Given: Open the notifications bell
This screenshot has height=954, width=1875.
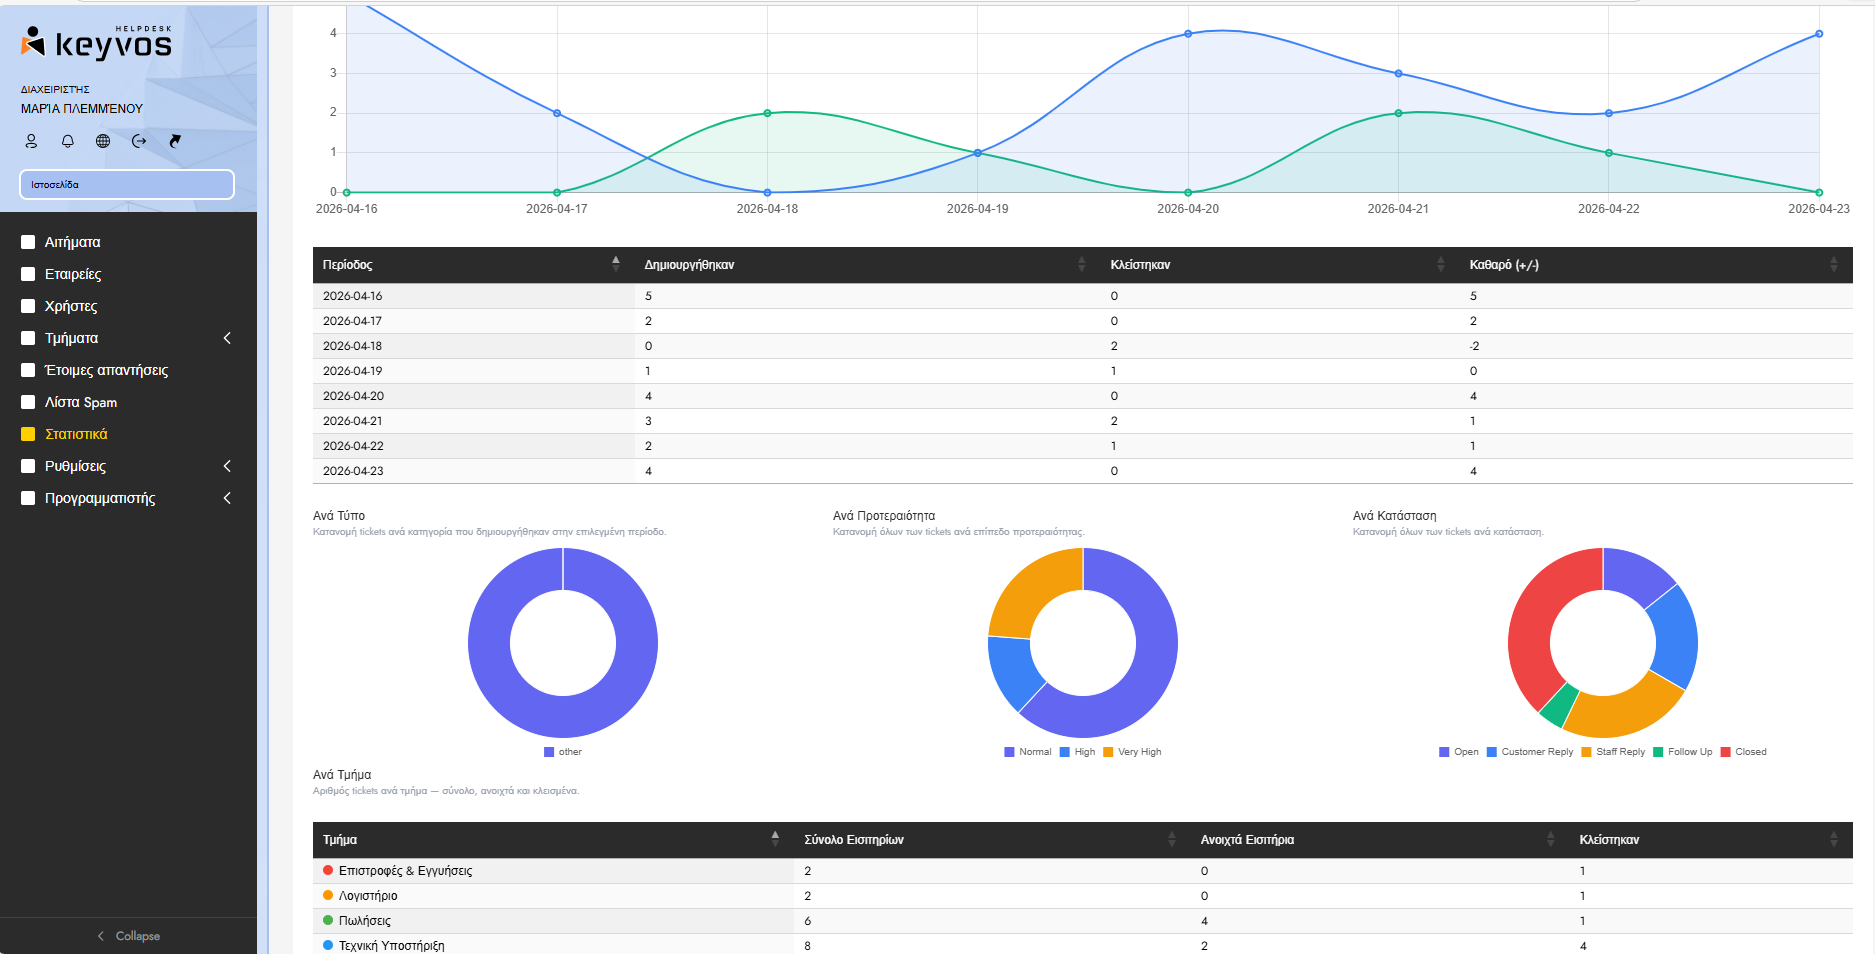Looking at the screenshot, I should tap(68, 141).
